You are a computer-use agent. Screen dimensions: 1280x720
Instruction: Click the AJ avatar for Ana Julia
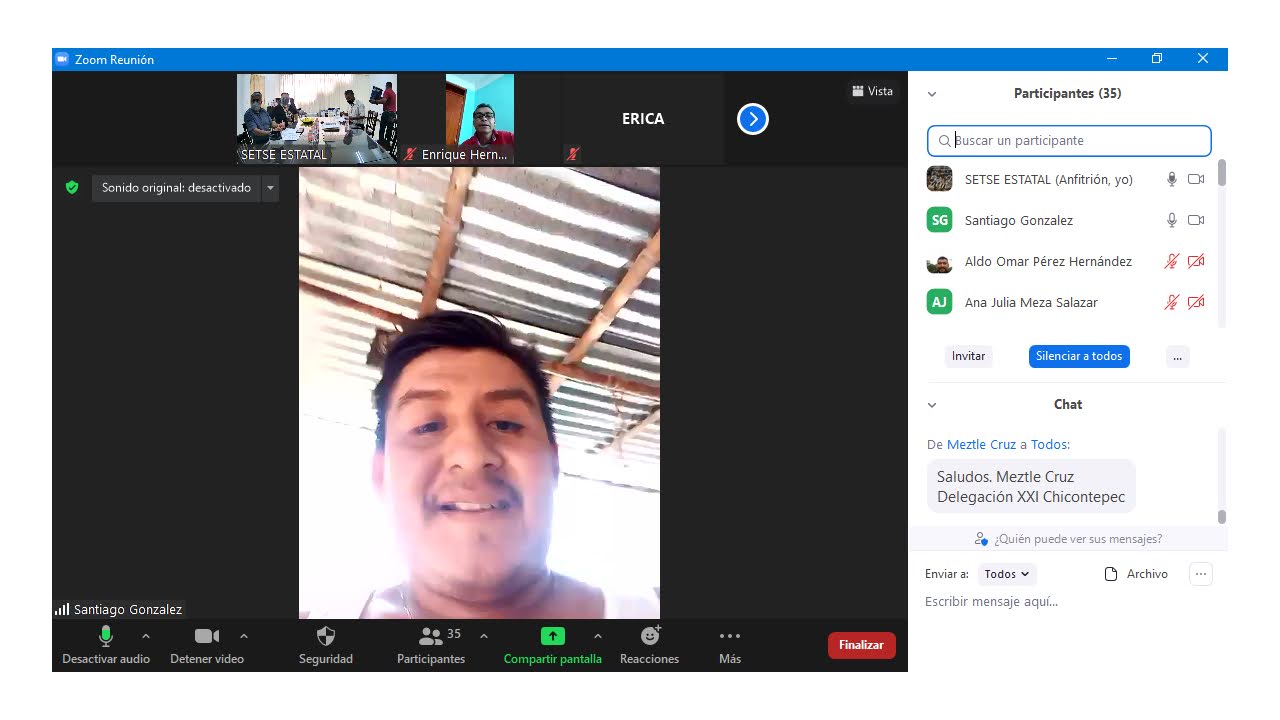tap(939, 302)
